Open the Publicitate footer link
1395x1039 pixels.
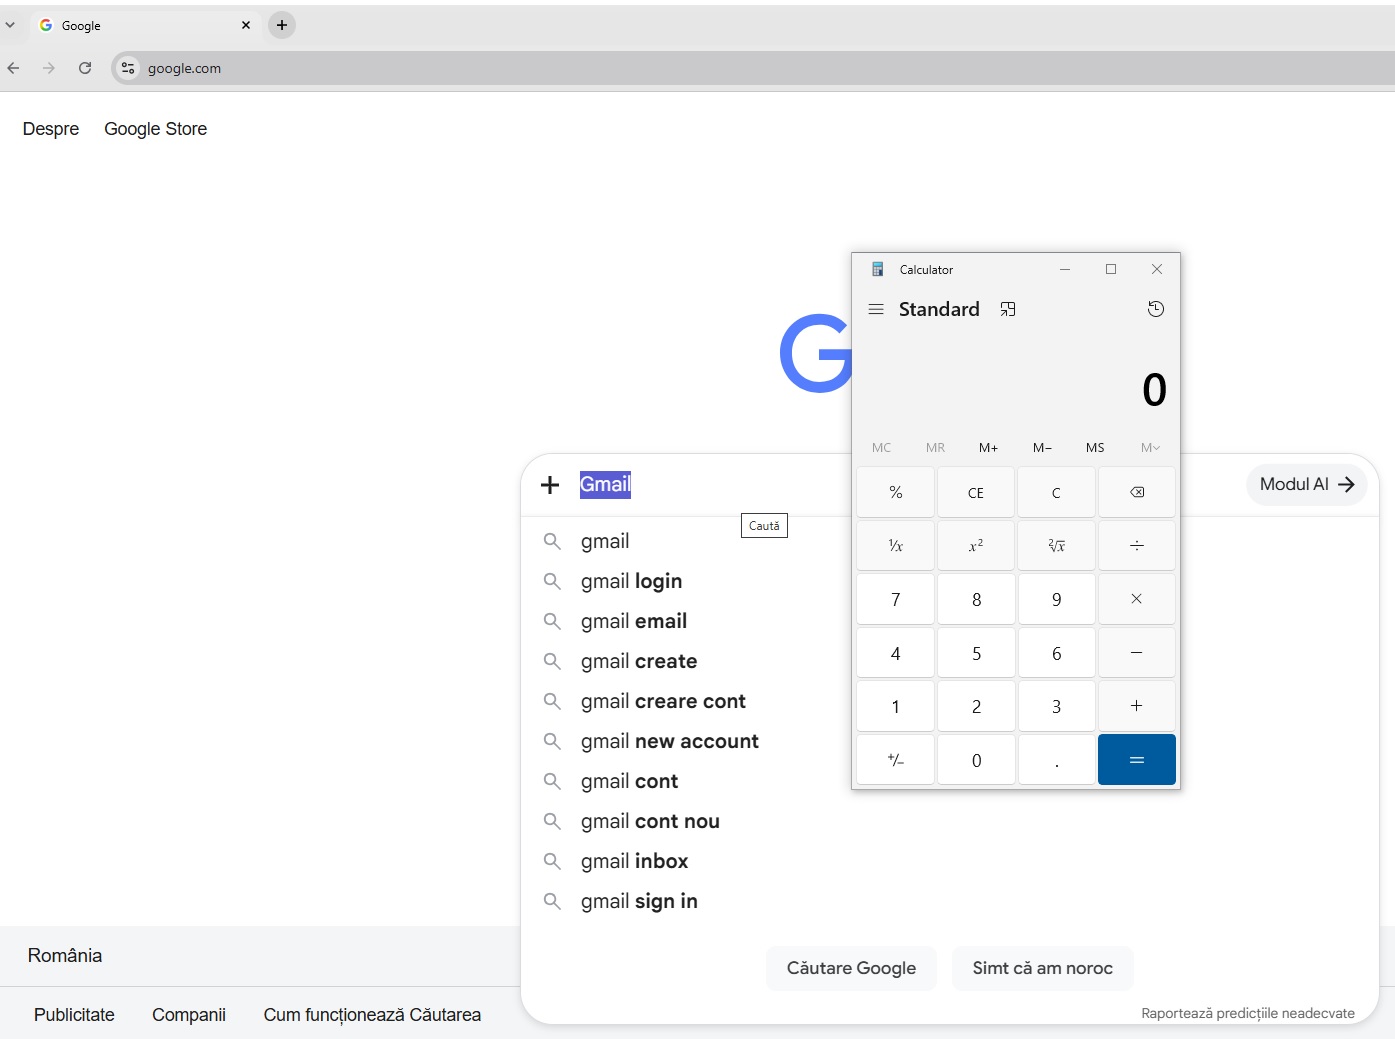[74, 1015]
